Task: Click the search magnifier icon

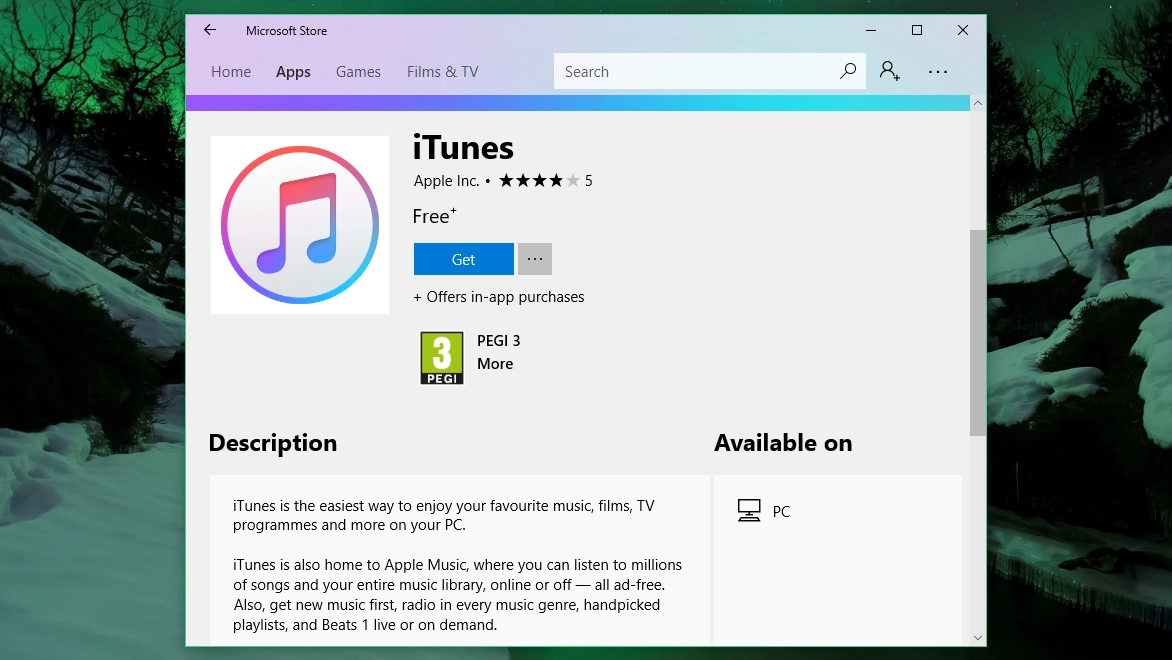Action: (x=848, y=71)
